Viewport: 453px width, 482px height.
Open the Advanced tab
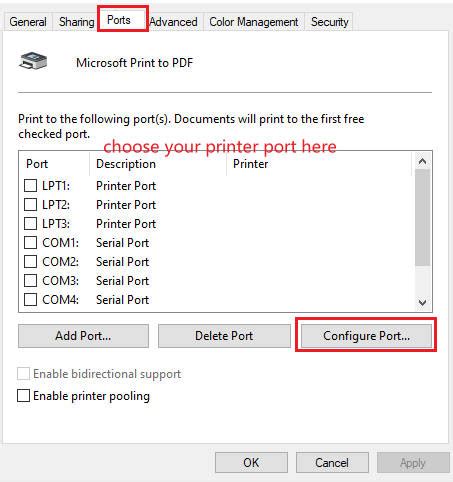pos(174,22)
